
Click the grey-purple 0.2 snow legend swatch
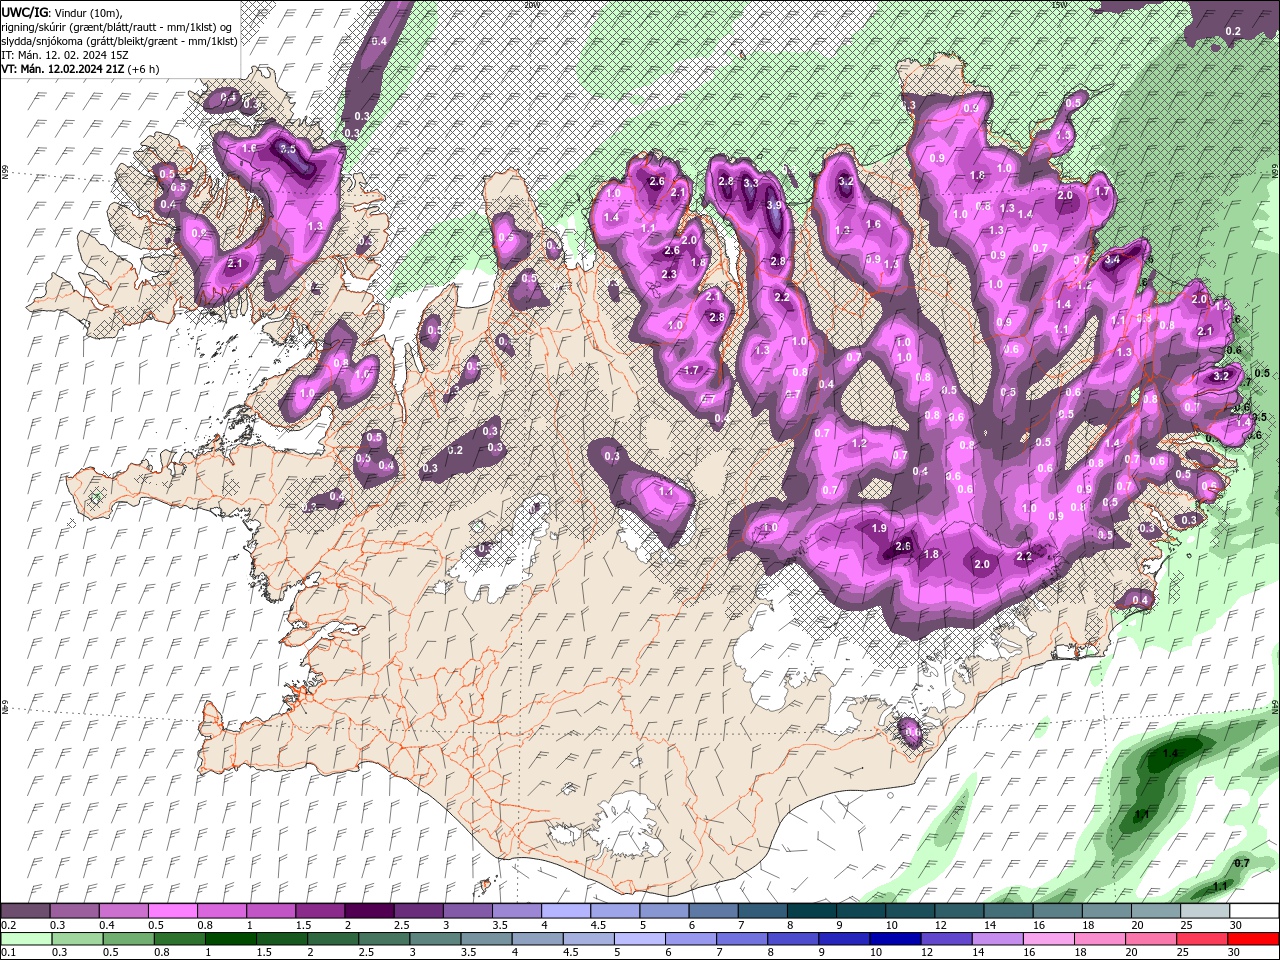(25, 911)
